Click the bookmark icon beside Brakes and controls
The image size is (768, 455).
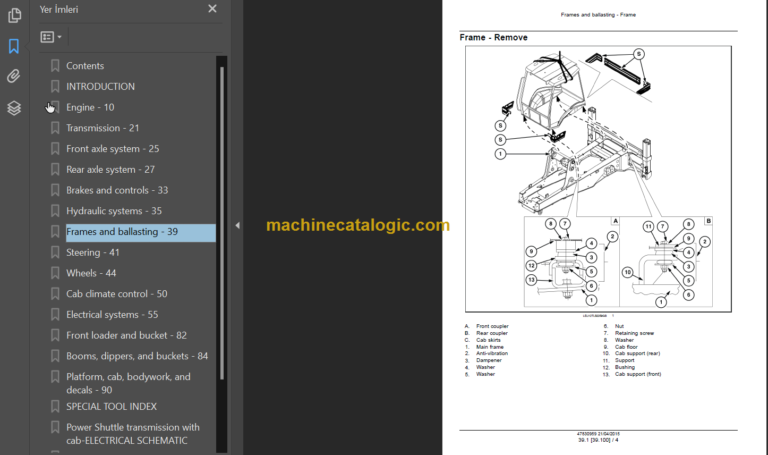[55, 190]
